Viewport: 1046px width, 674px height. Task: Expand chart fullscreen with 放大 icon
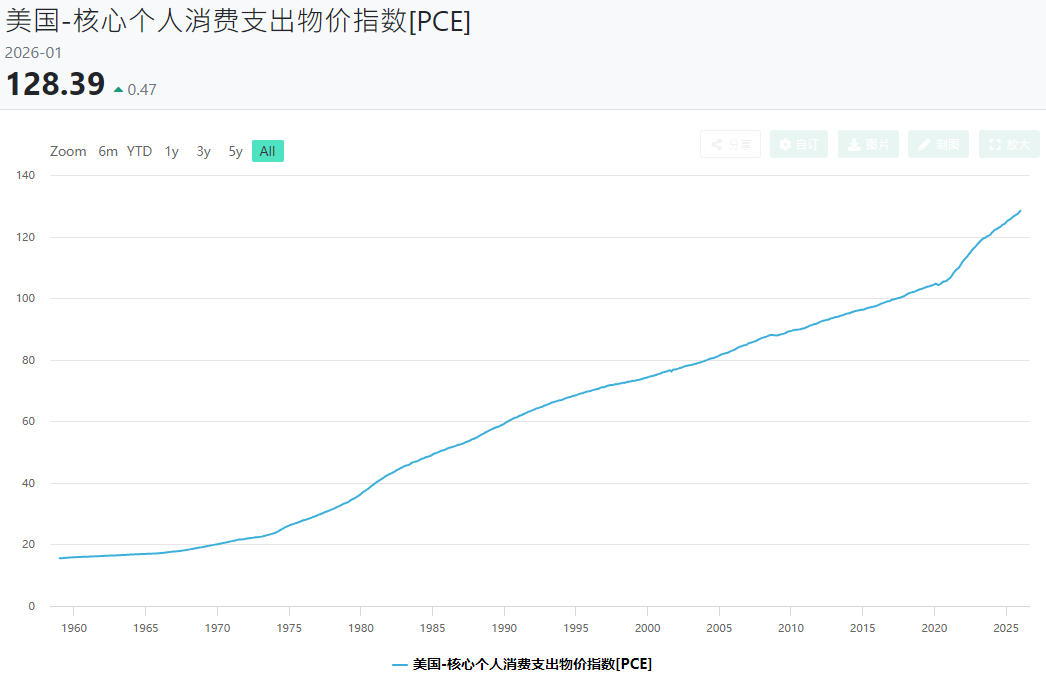[x=1009, y=144]
